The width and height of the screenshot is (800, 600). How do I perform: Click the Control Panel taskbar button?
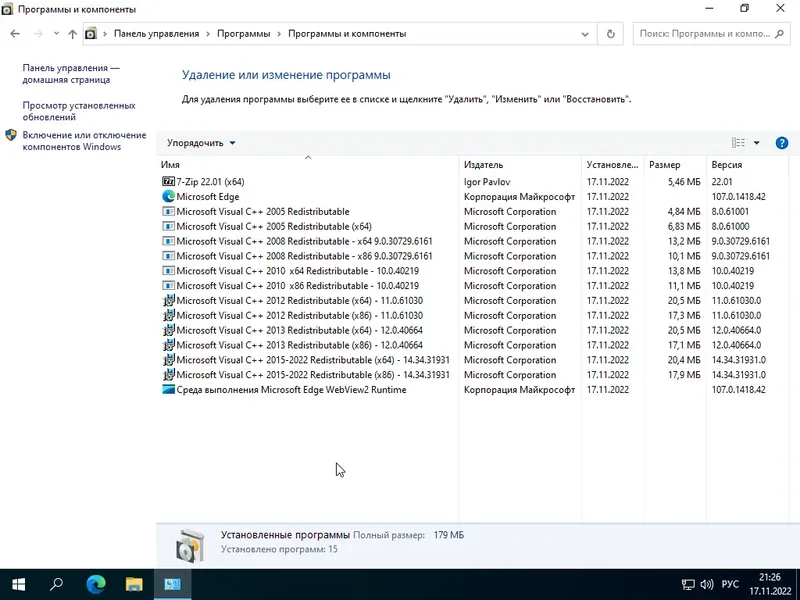coord(172,584)
